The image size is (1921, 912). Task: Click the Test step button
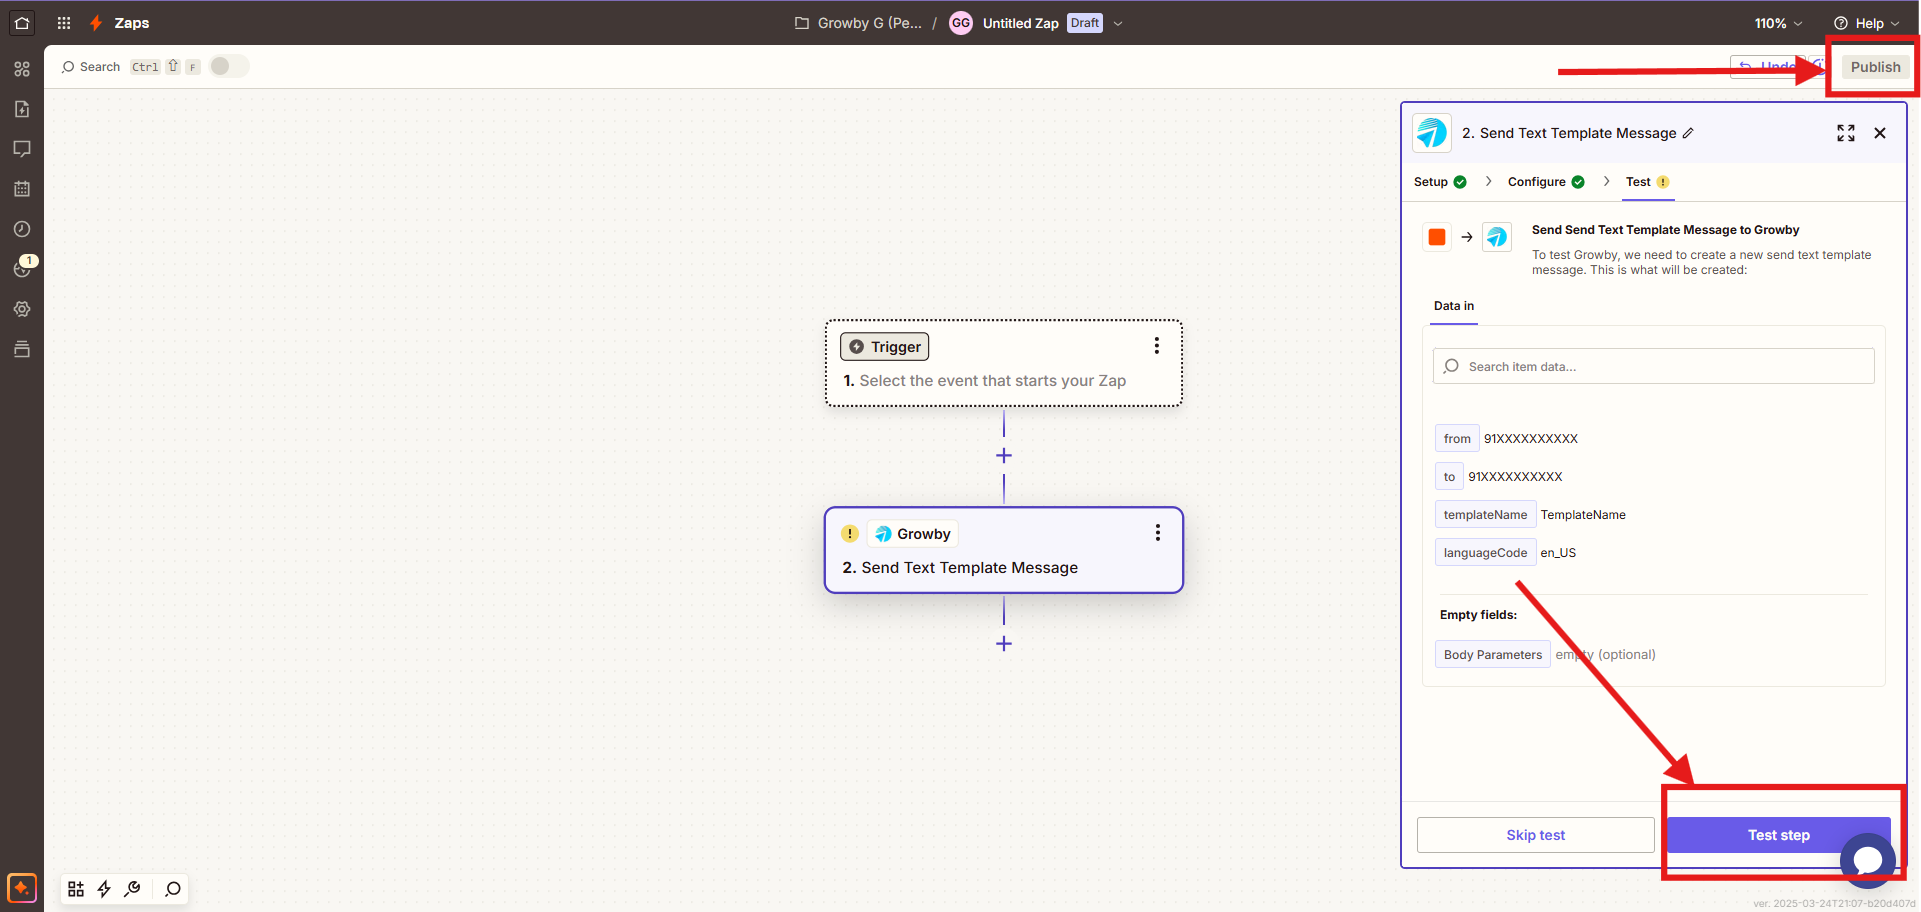coord(1778,835)
